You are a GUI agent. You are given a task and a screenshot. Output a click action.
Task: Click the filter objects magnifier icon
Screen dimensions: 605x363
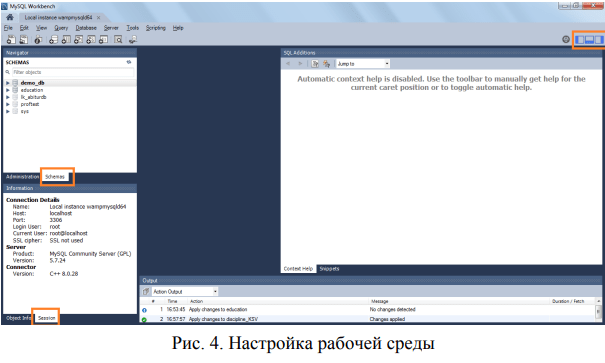click(8, 72)
